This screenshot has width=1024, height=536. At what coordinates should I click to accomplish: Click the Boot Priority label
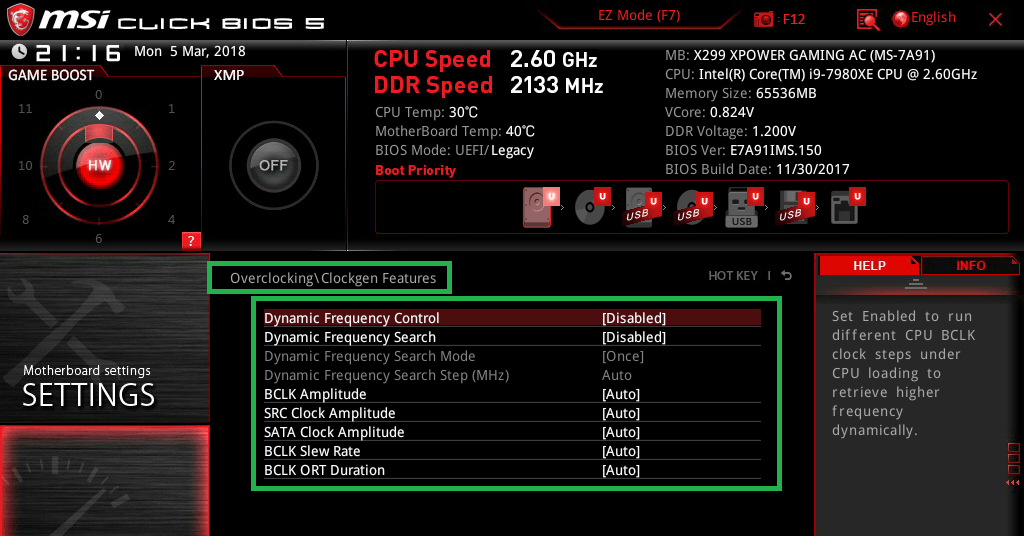(415, 170)
